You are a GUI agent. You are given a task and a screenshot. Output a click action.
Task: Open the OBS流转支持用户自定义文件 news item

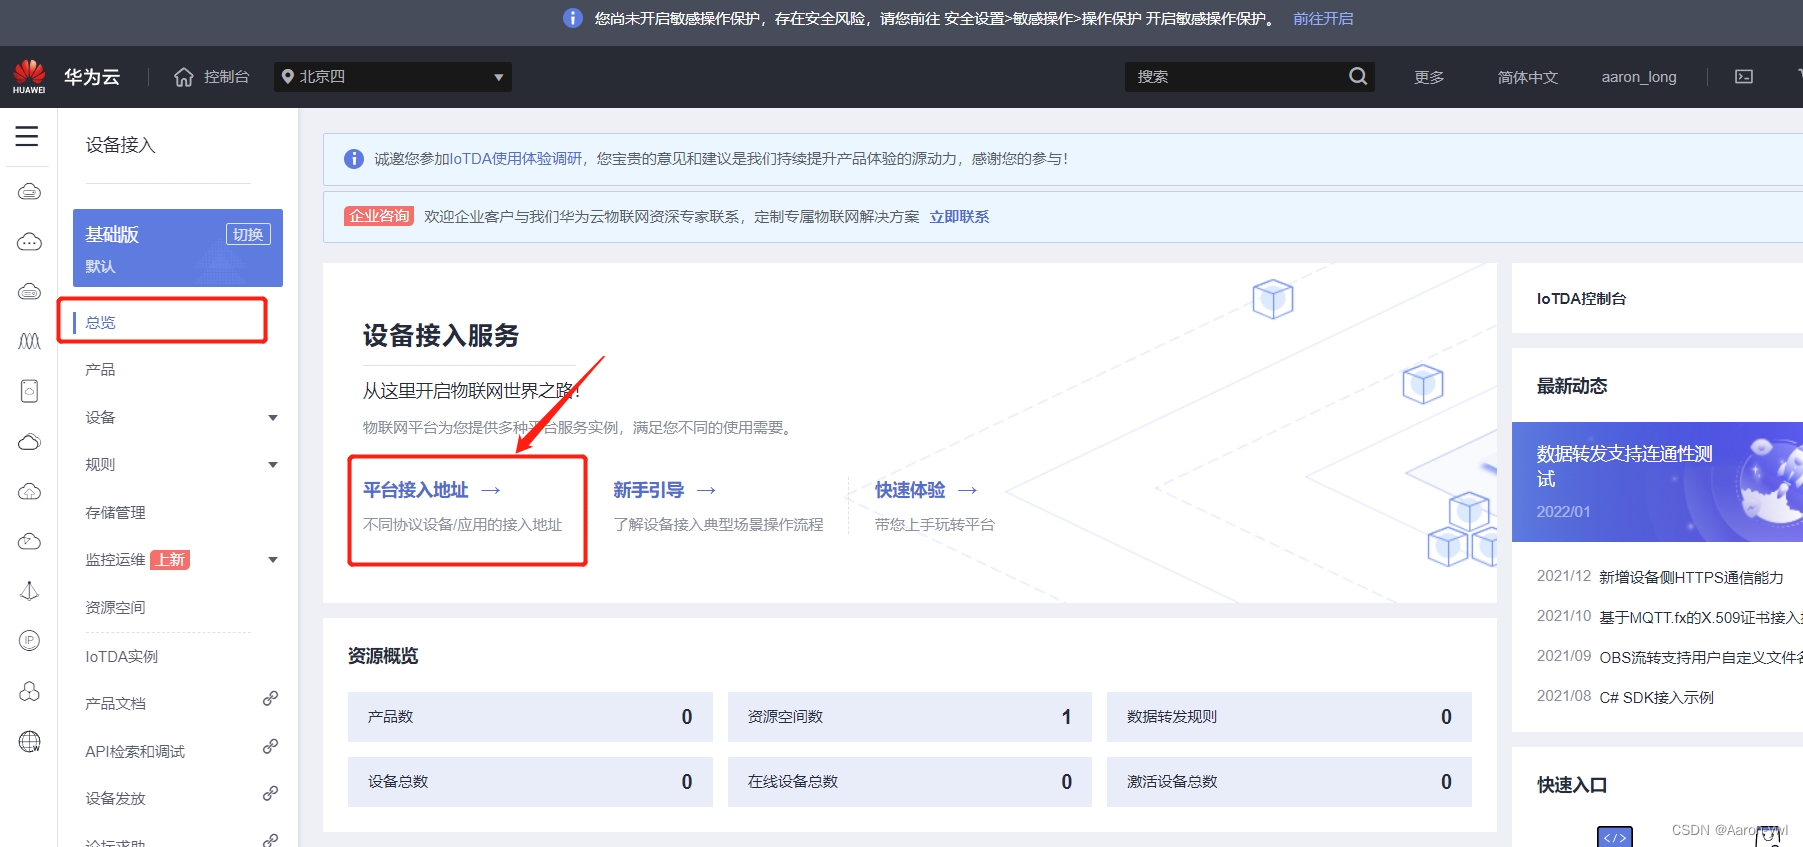1701,657
